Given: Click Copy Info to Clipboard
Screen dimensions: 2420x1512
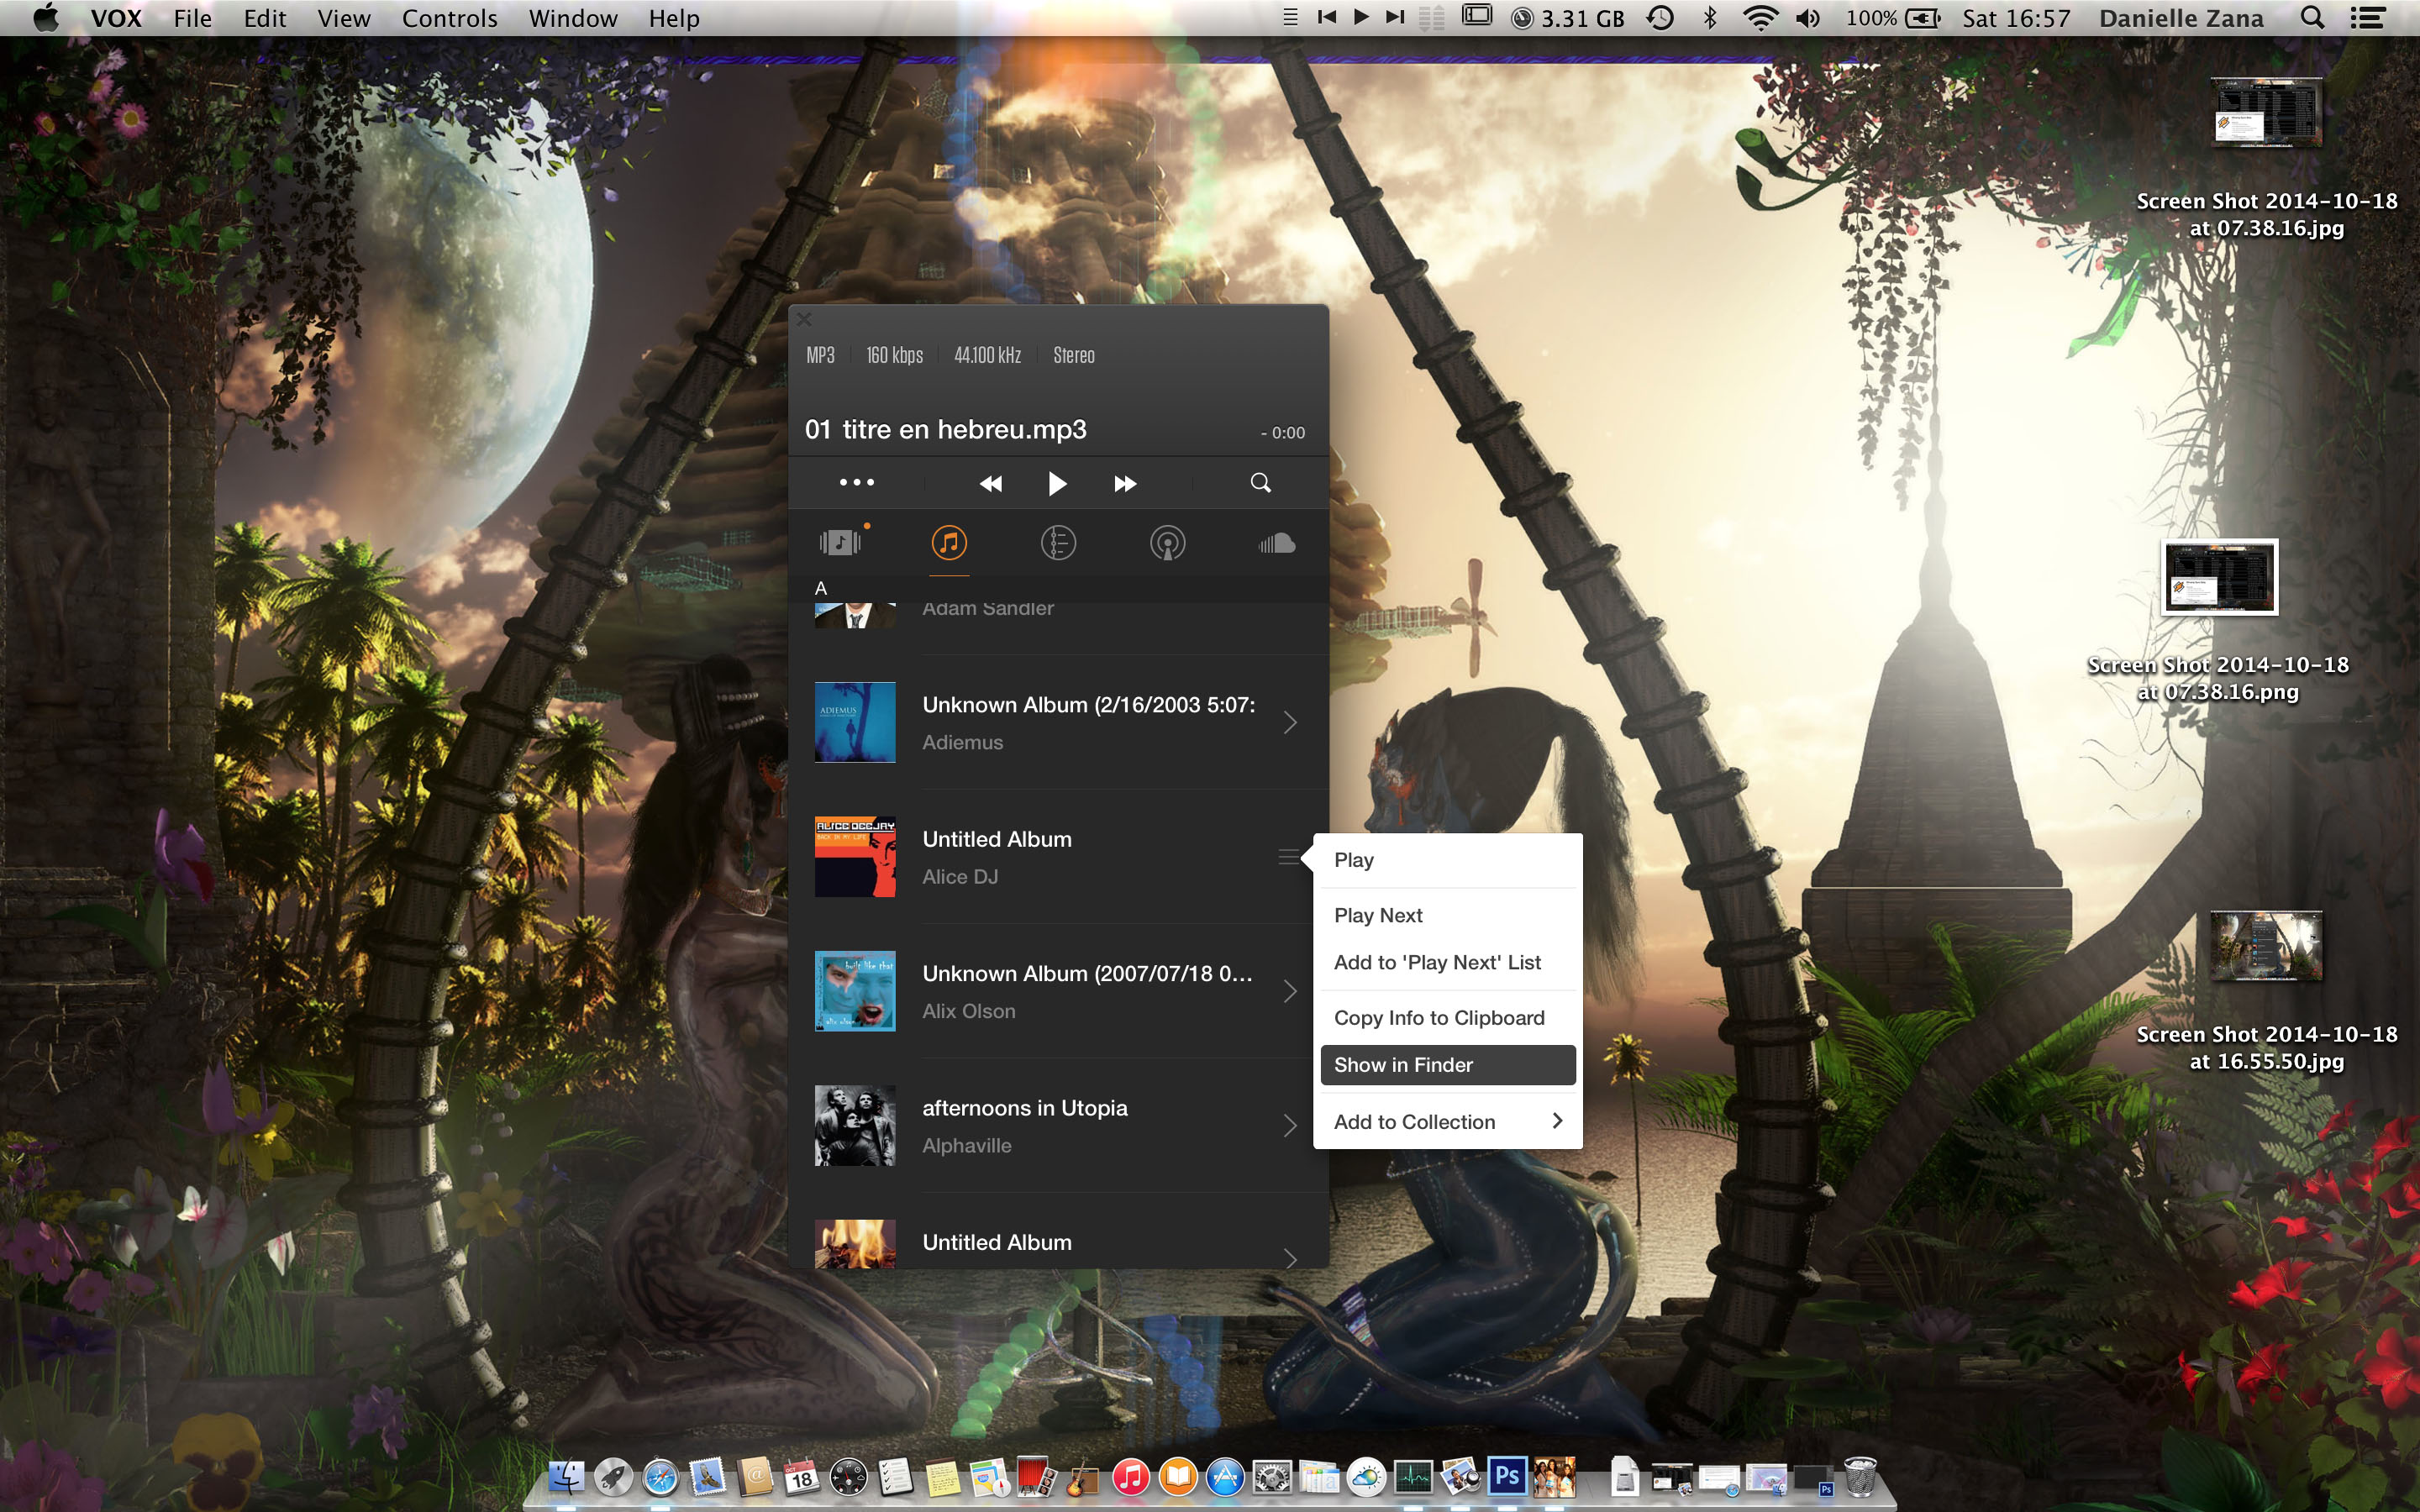Looking at the screenshot, I should tap(1439, 1018).
